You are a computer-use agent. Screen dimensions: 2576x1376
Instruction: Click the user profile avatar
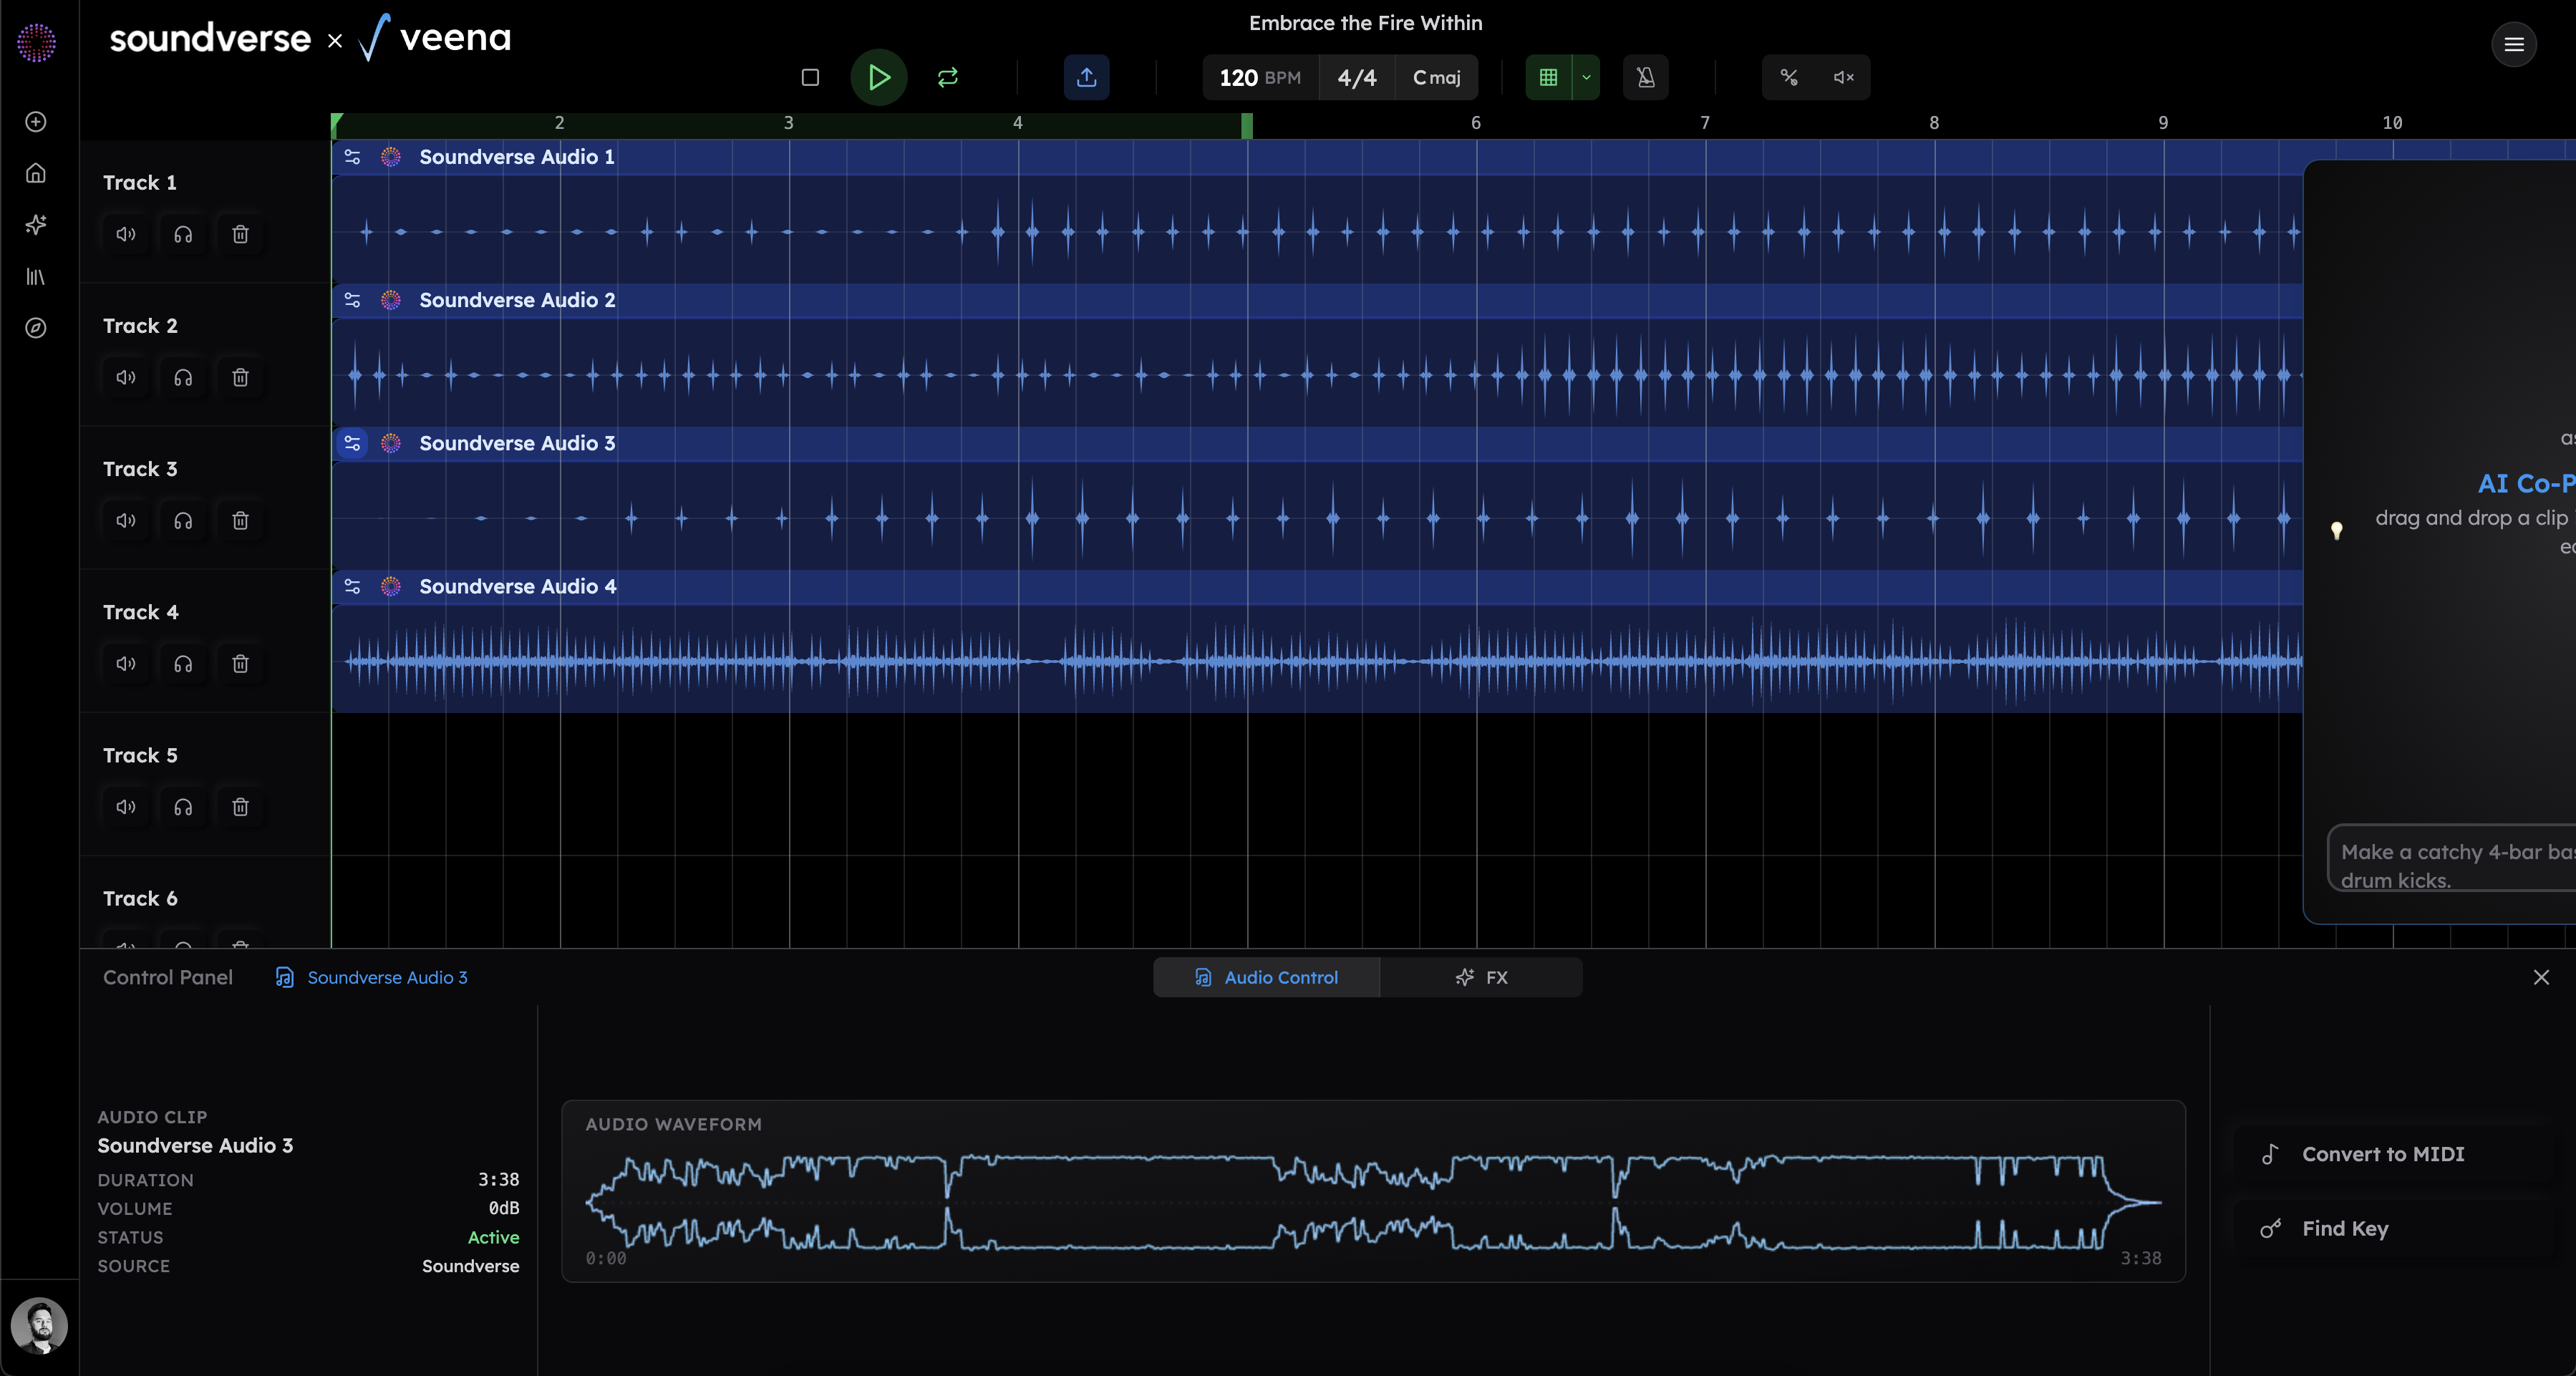pyautogui.click(x=39, y=1326)
